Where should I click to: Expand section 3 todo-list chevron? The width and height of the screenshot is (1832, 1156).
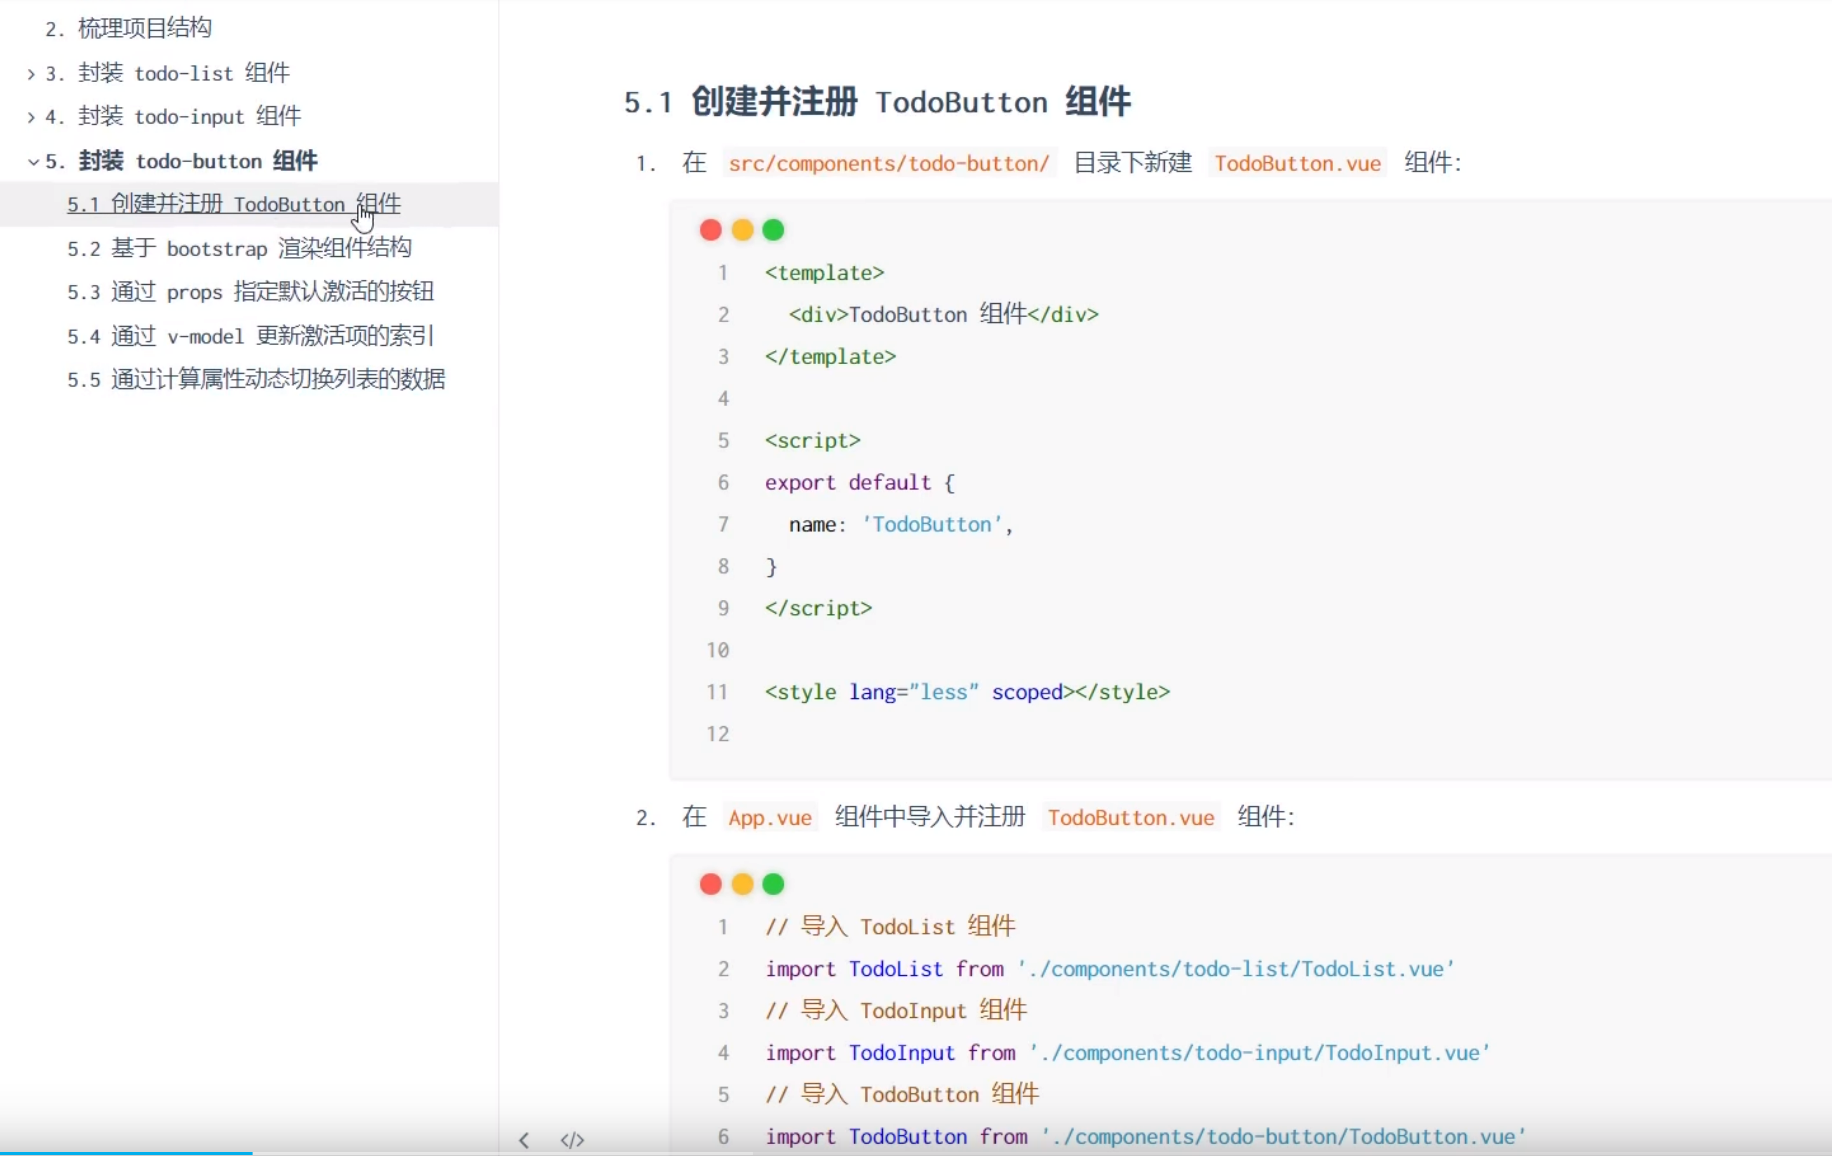pyautogui.click(x=31, y=74)
